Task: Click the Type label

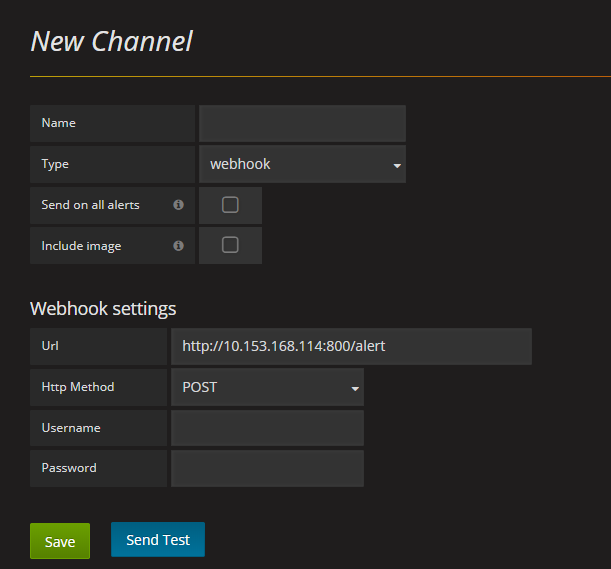Action: 55,164
